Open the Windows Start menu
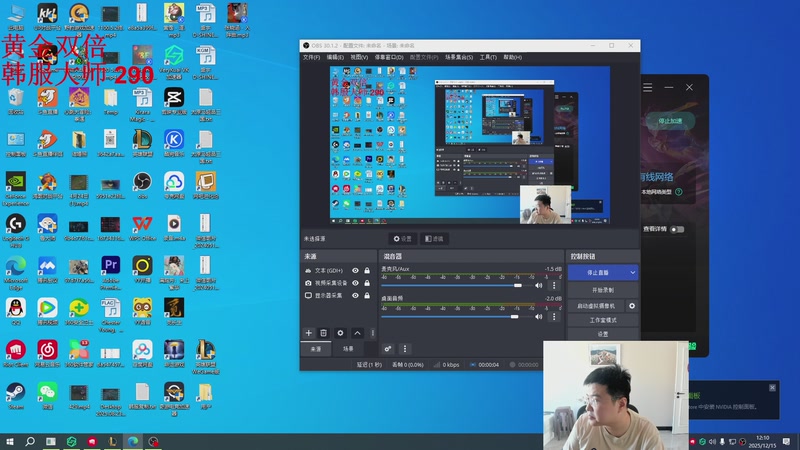This screenshot has height=450, width=800. click(10, 441)
